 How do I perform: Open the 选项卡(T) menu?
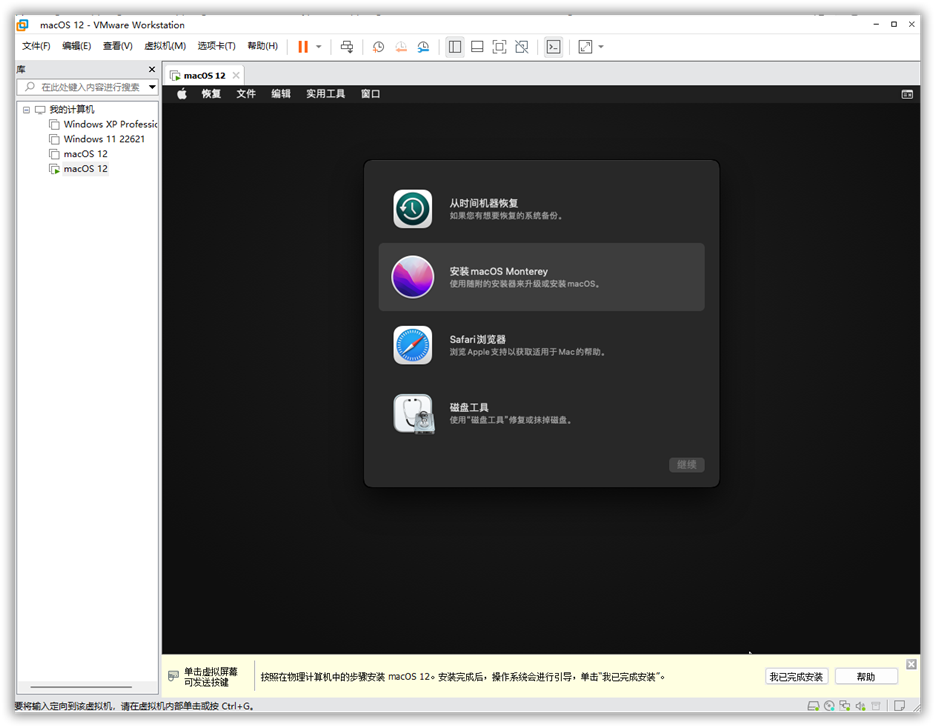216,46
